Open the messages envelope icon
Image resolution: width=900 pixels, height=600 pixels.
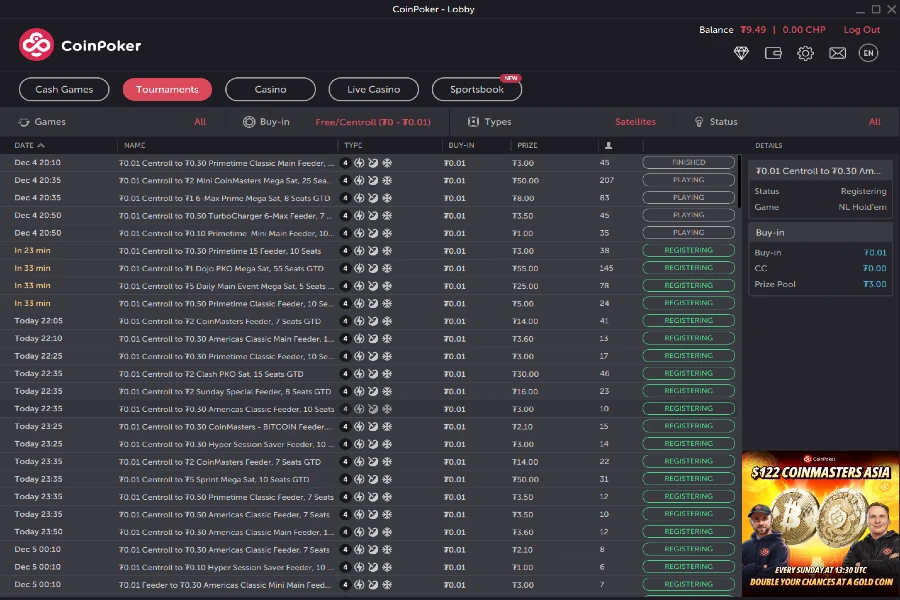pyautogui.click(x=837, y=52)
